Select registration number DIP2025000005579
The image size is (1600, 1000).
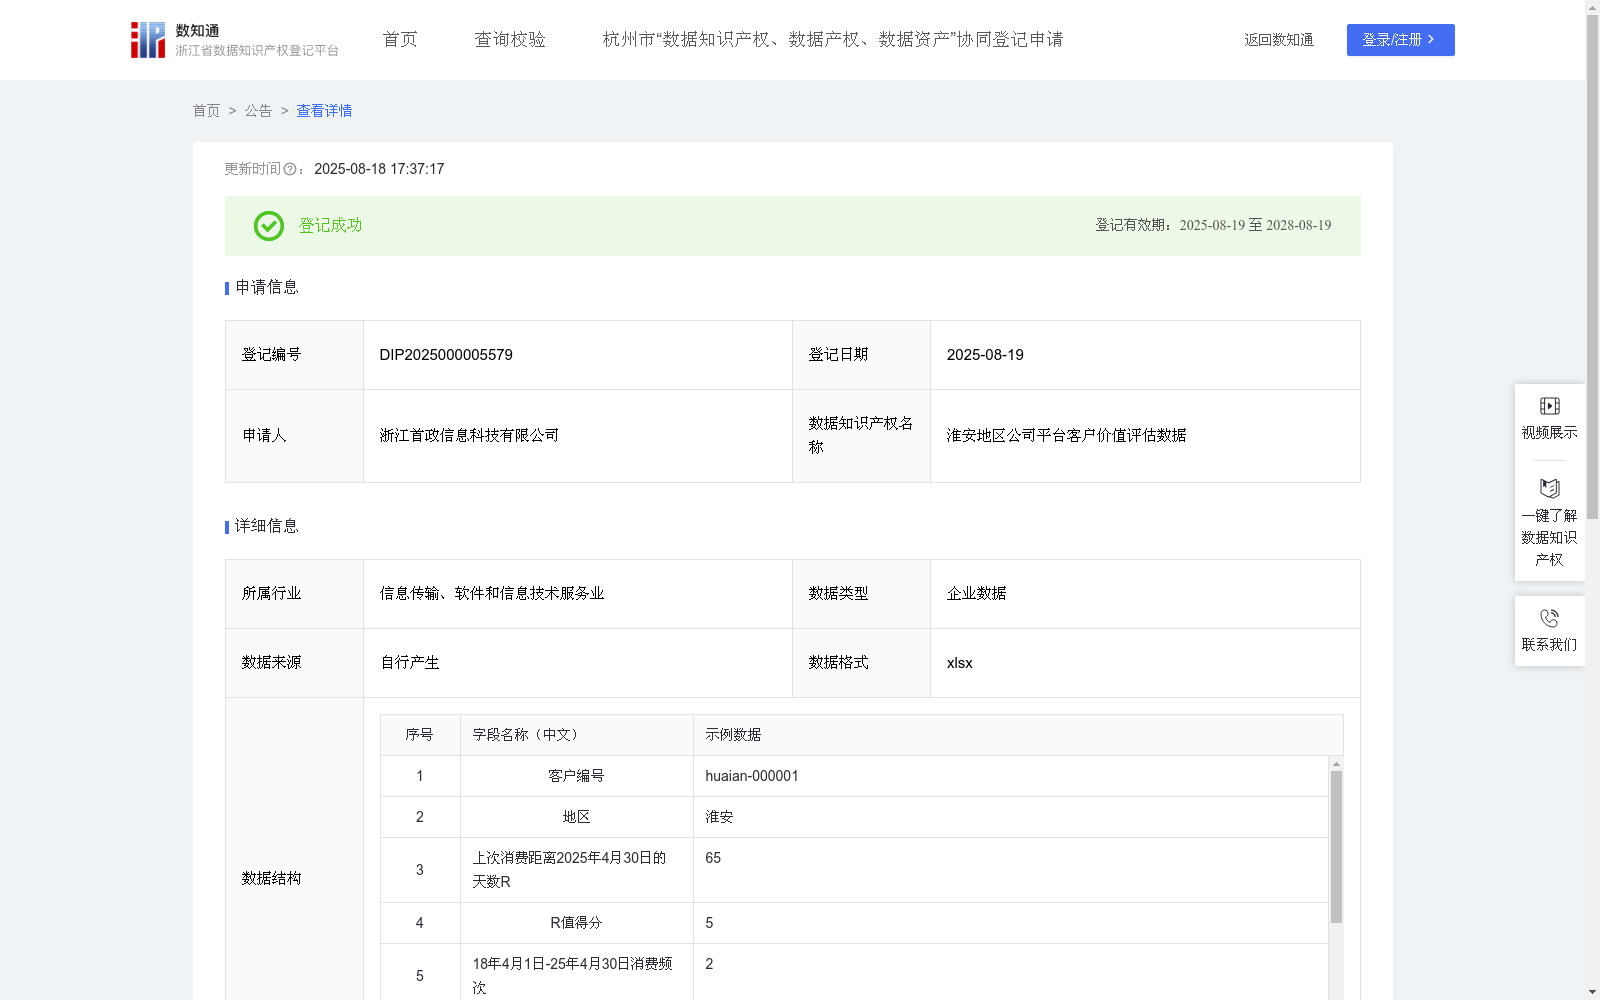coord(446,355)
